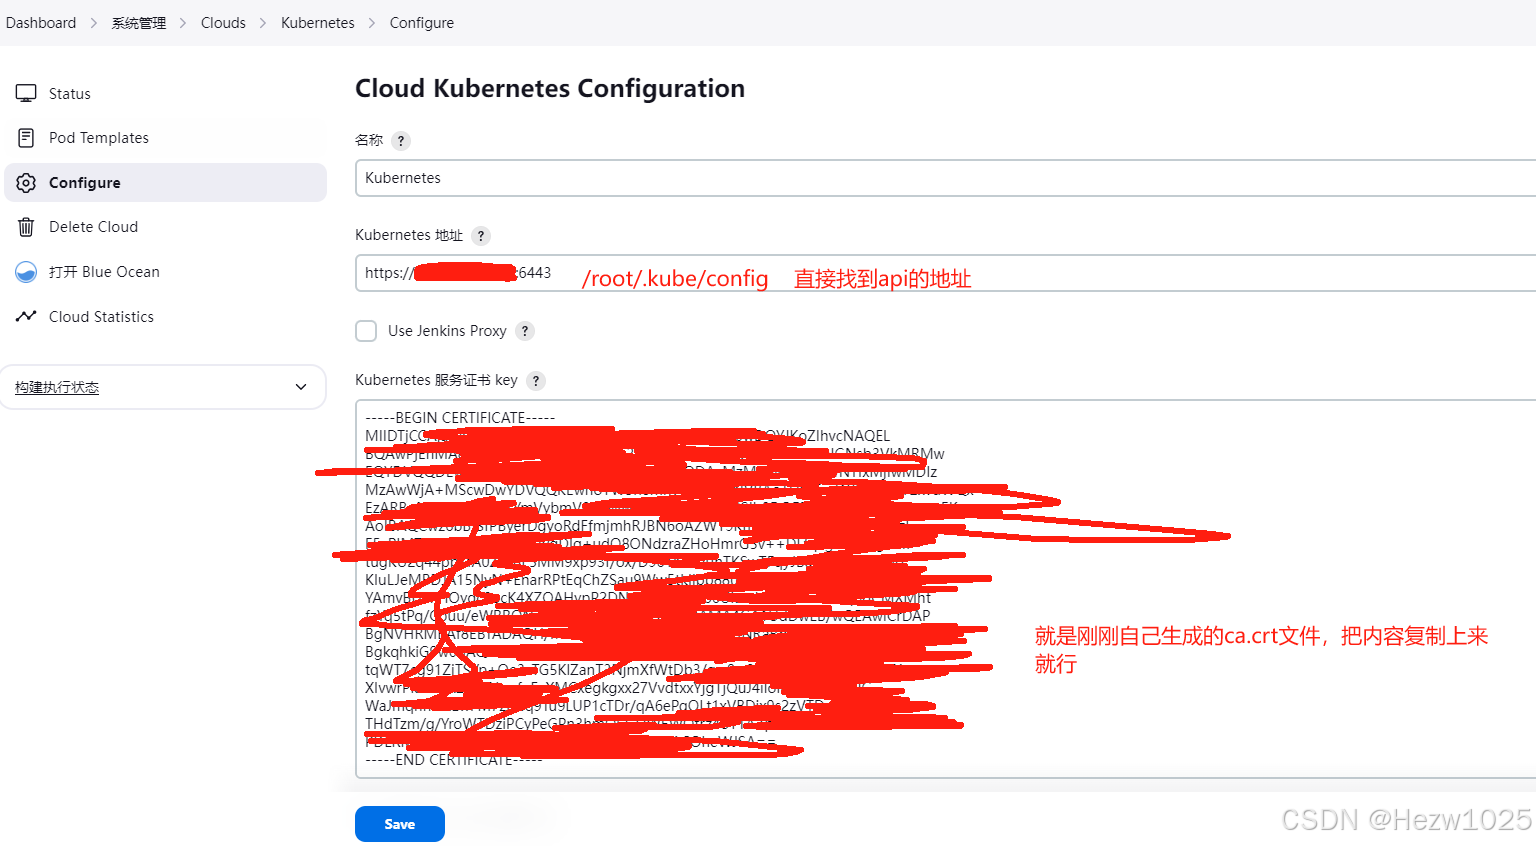Focus the 名称 input containing Kubernetes
Image resolution: width=1536 pixels, height=846 pixels.
tap(945, 178)
